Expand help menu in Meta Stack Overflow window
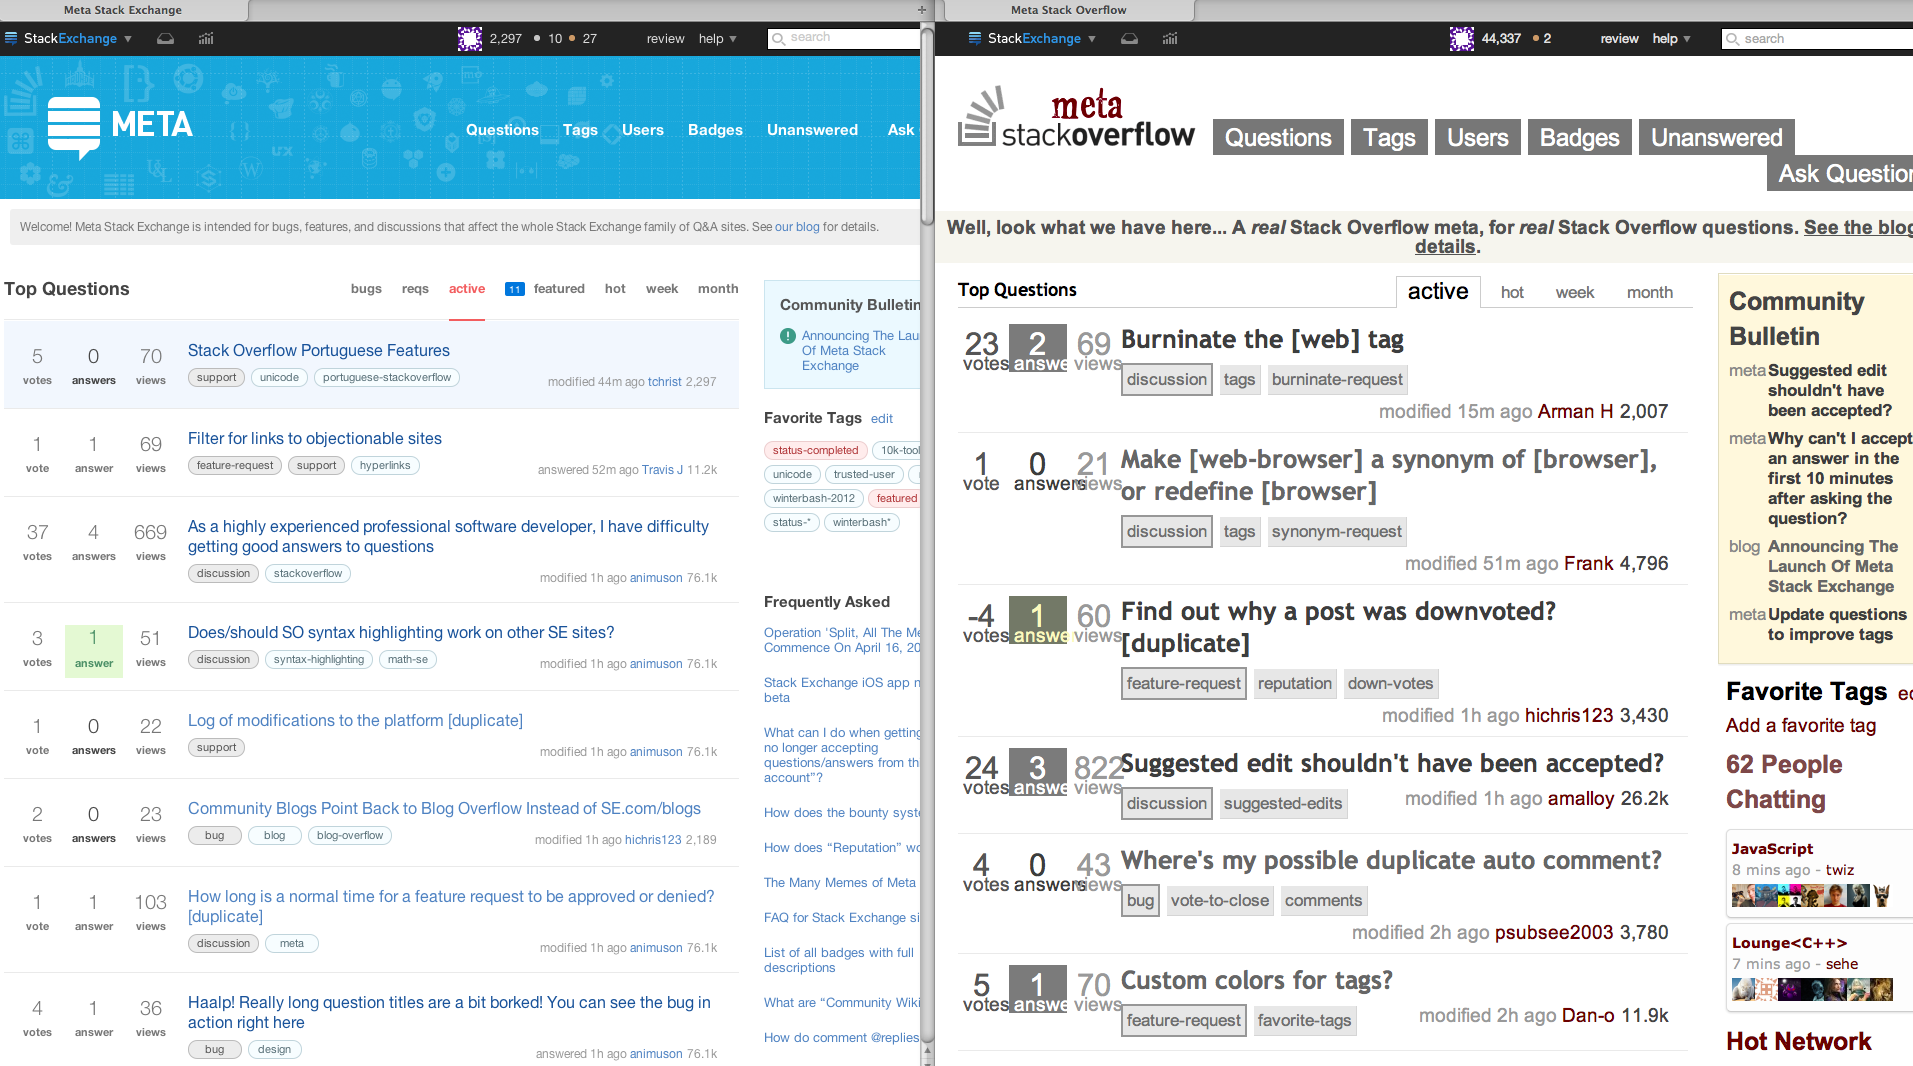The width and height of the screenshot is (1913, 1066). [x=1671, y=39]
